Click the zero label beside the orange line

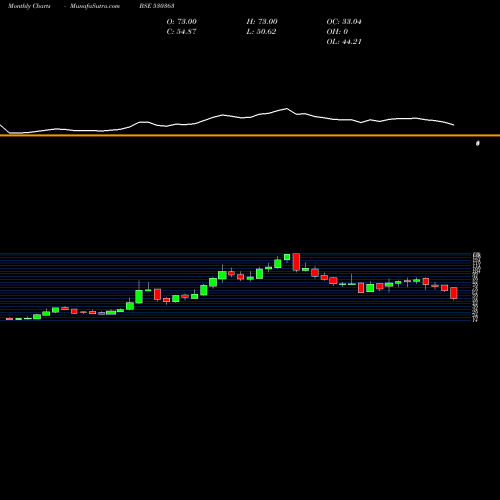(478, 143)
